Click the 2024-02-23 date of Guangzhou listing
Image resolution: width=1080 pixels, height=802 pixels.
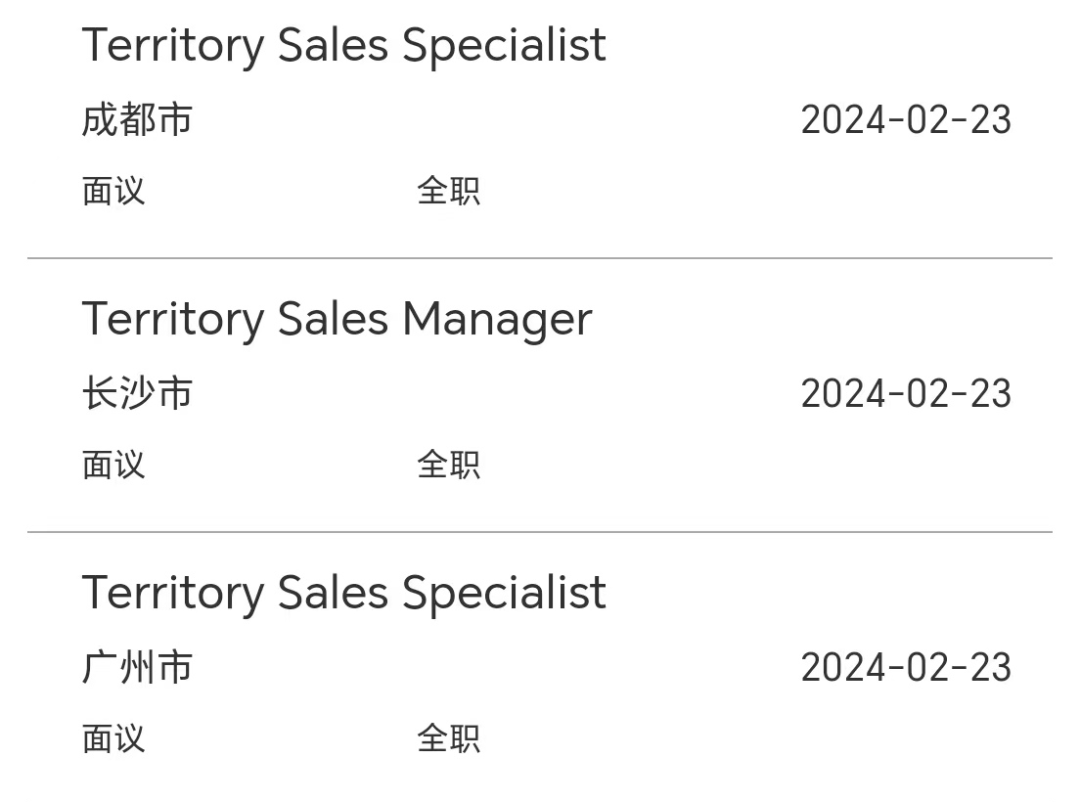point(906,667)
